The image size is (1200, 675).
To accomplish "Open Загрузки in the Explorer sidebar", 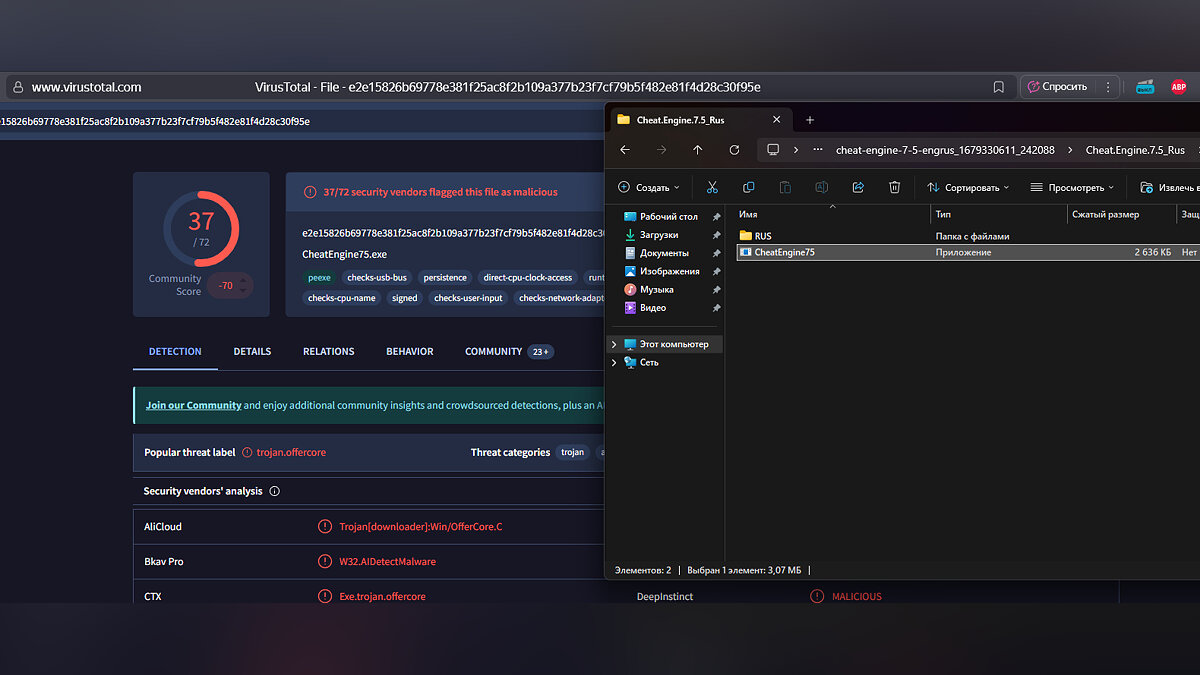I will (x=660, y=235).
